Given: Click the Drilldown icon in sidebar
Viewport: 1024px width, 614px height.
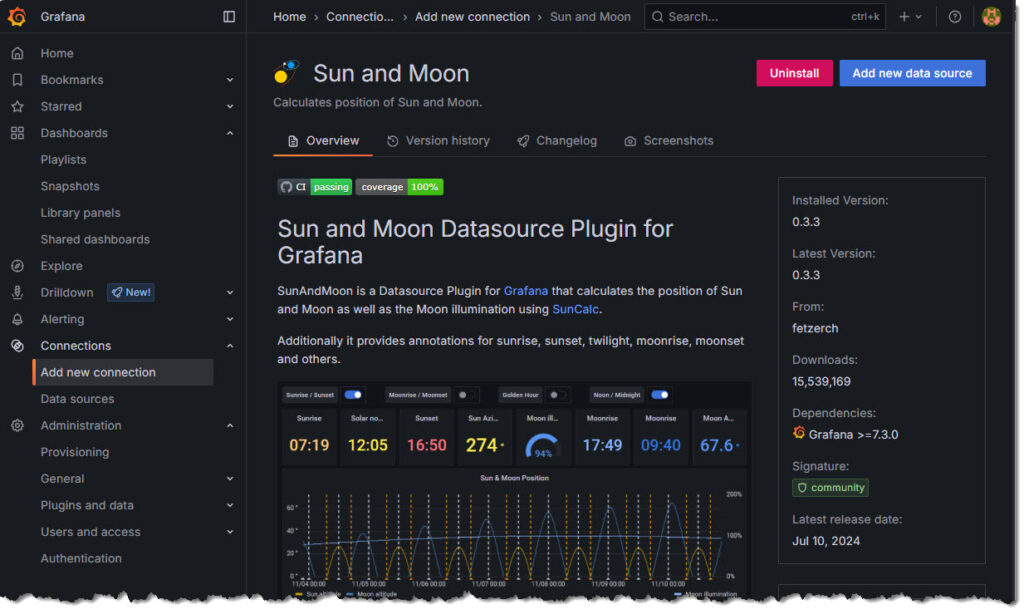Looking at the screenshot, I should point(18,293).
